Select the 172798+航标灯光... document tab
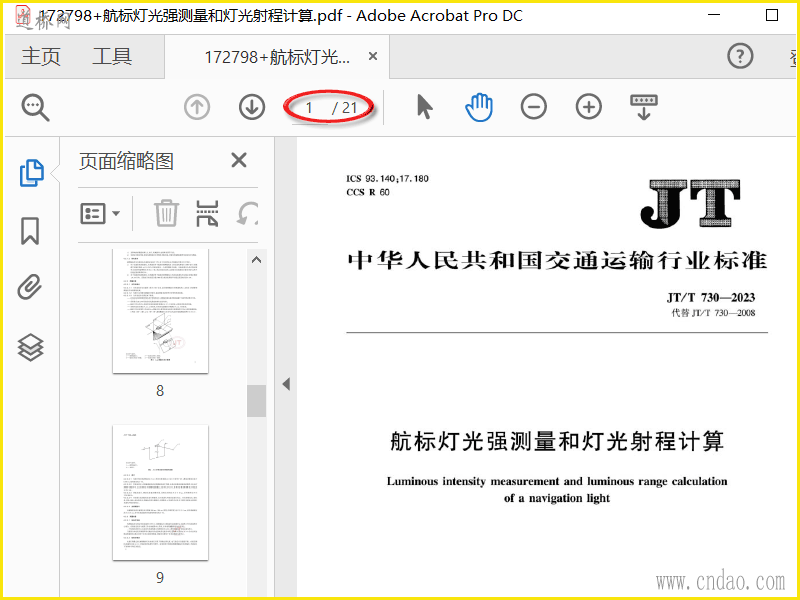Viewport: 800px width, 600px height. coord(277,57)
